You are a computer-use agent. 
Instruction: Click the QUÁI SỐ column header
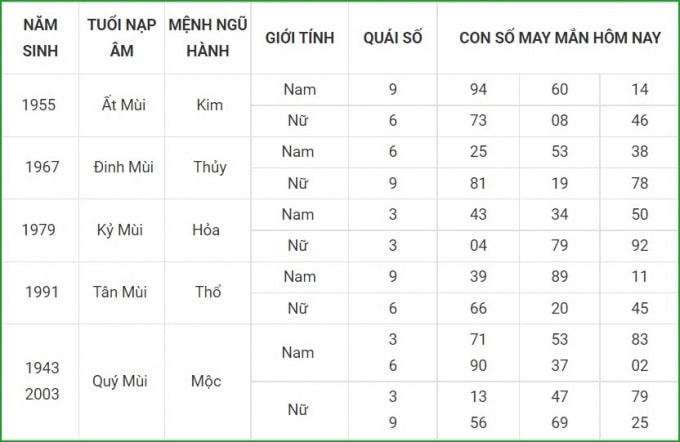point(392,38)
